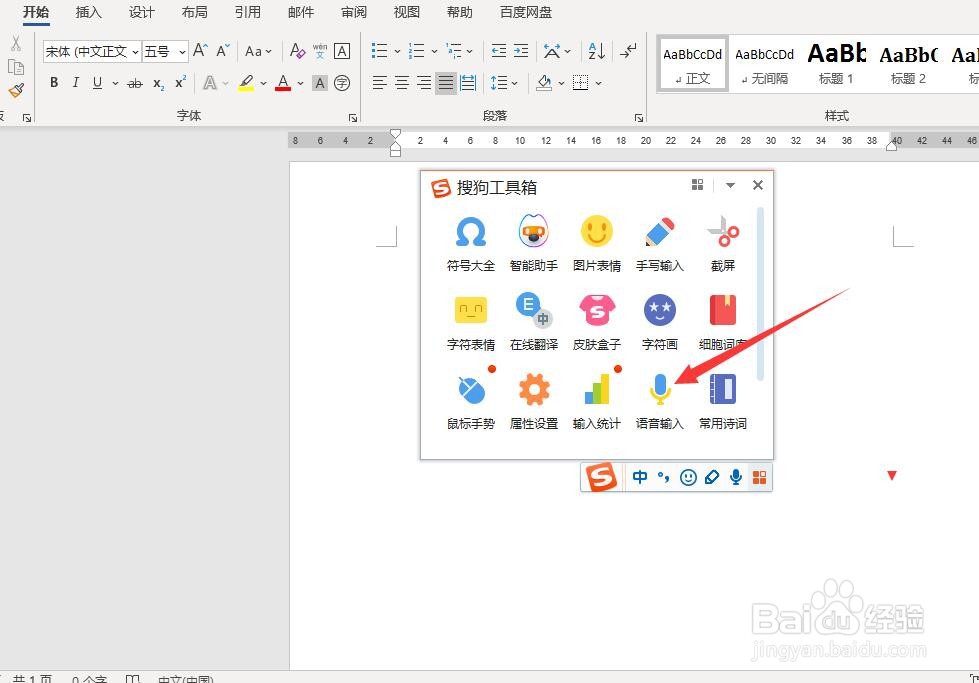Toggle justify alignment button
The height and width of the screenshot is (683, 979).
[446, 83]
